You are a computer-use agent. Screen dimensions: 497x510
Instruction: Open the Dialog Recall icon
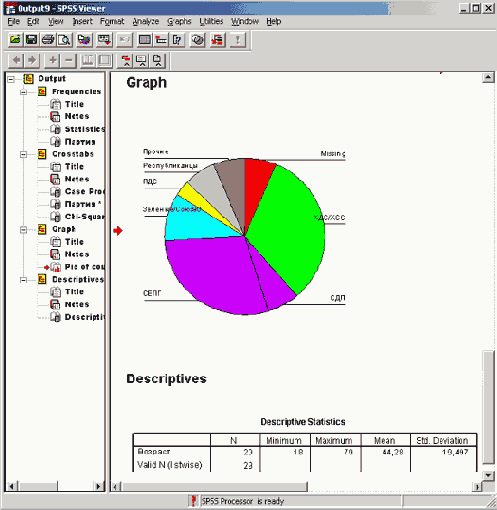click(104, 40)
